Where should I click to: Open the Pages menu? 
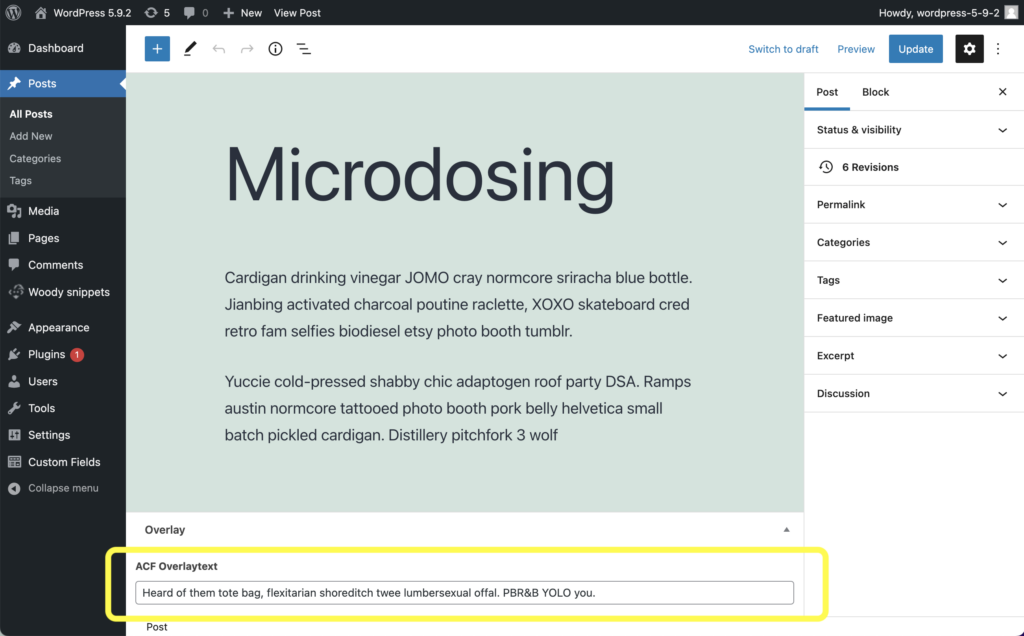[63, 238]
